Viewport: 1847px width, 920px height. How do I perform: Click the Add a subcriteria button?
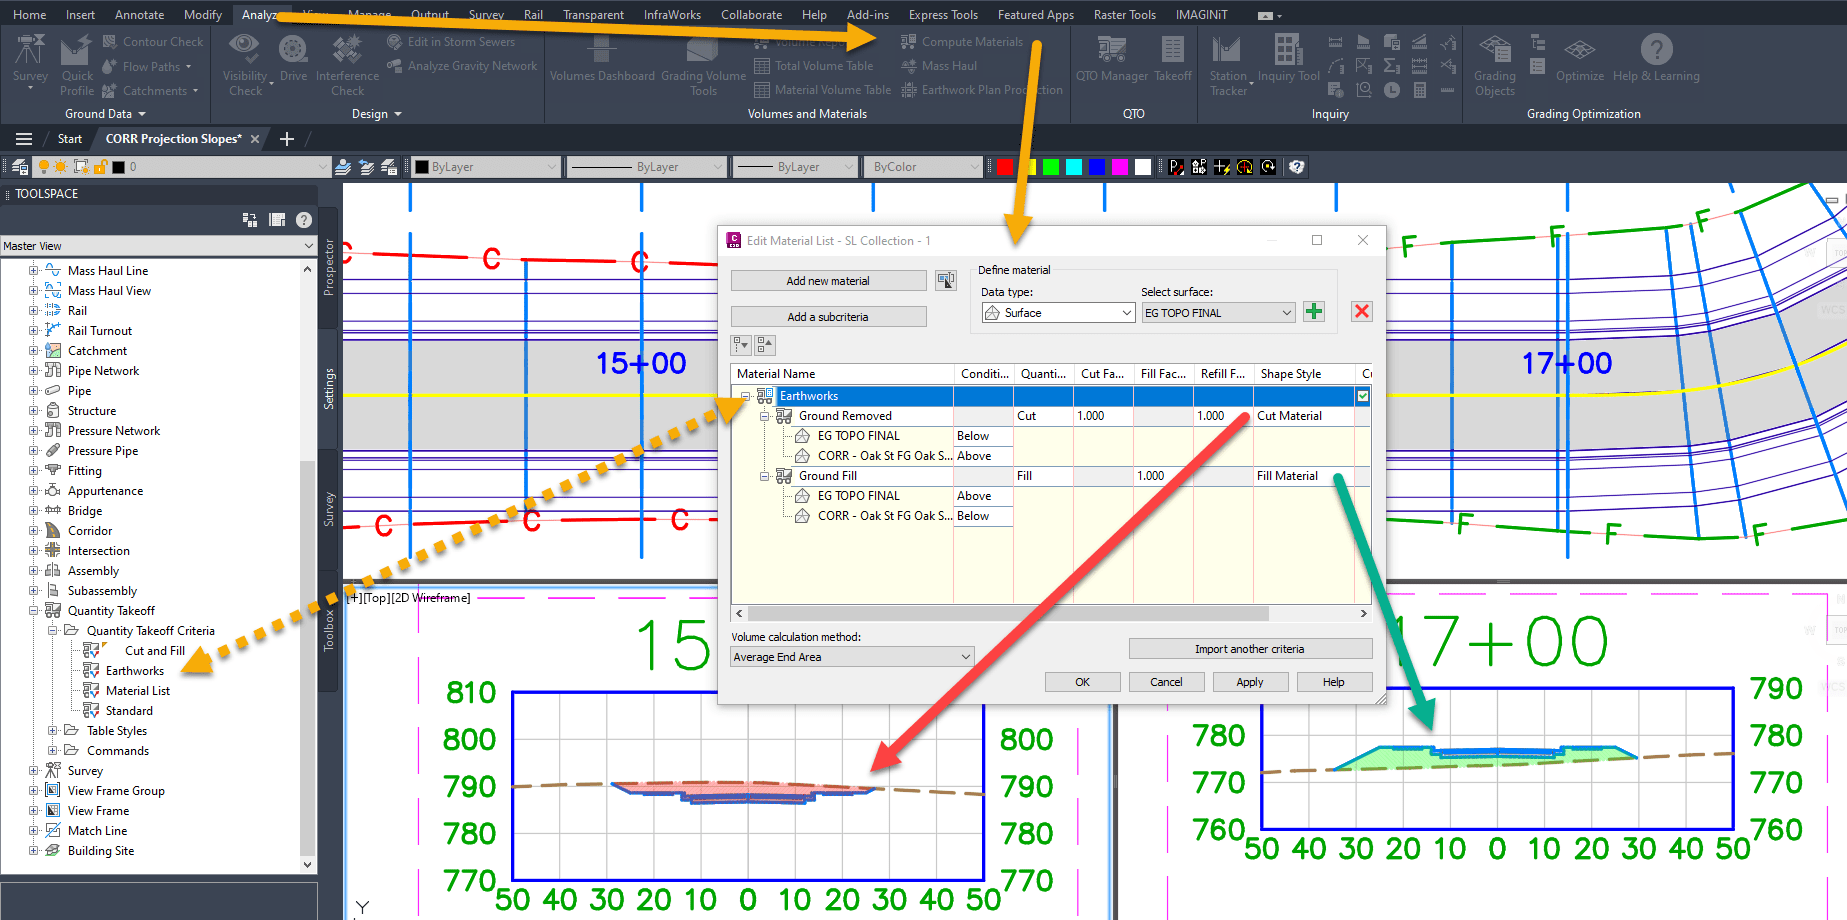828,317
